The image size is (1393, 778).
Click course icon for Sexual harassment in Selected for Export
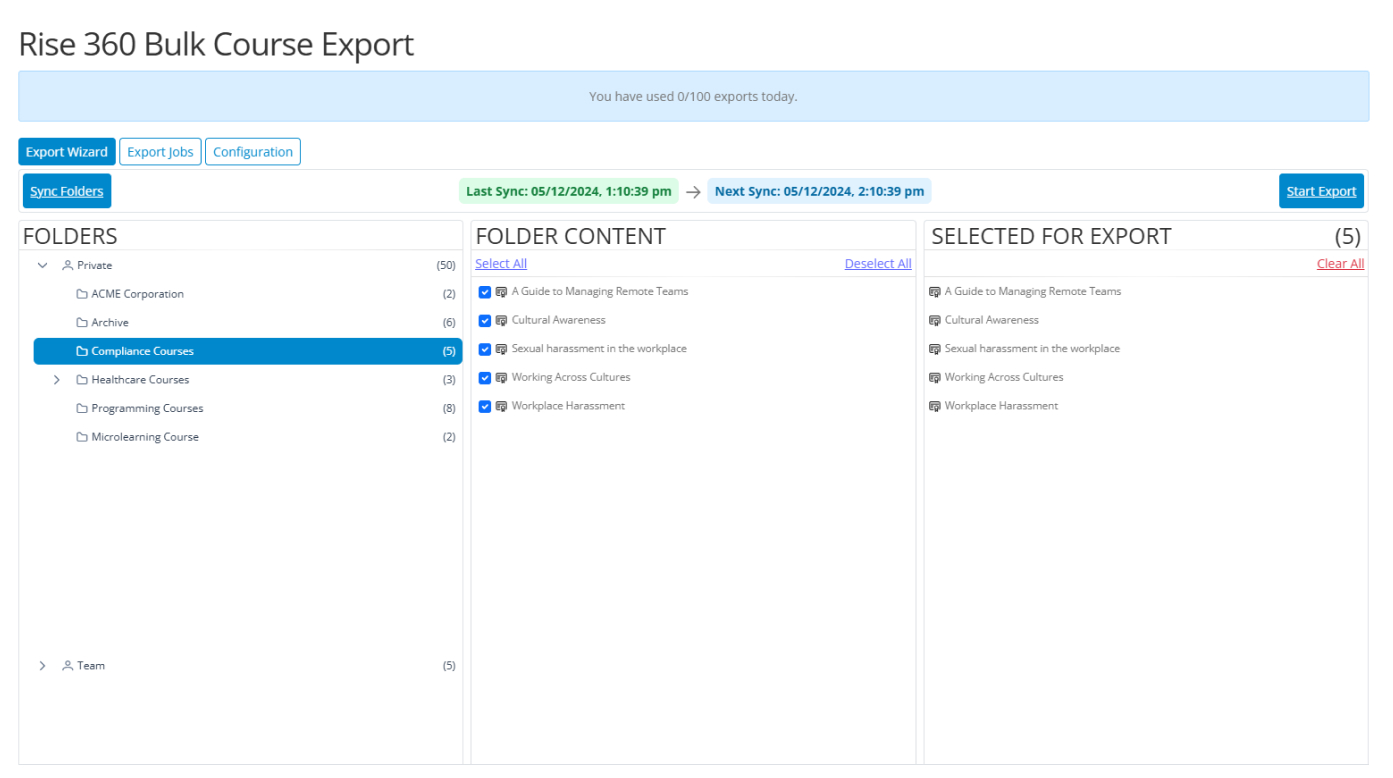pos(935,349)
